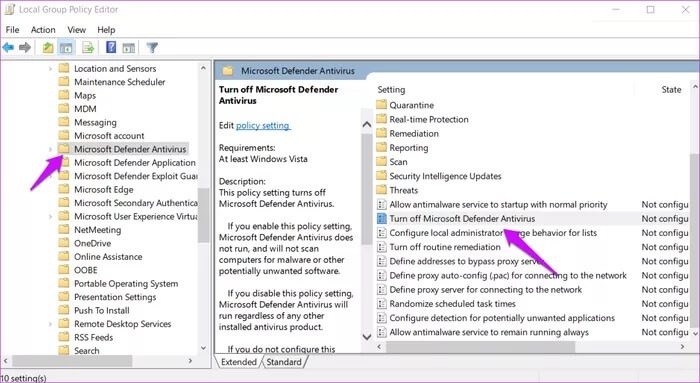700x383 pixels.
Task: Select the MDM tree item
Action: pyautogui.click(x=85, y=109)
